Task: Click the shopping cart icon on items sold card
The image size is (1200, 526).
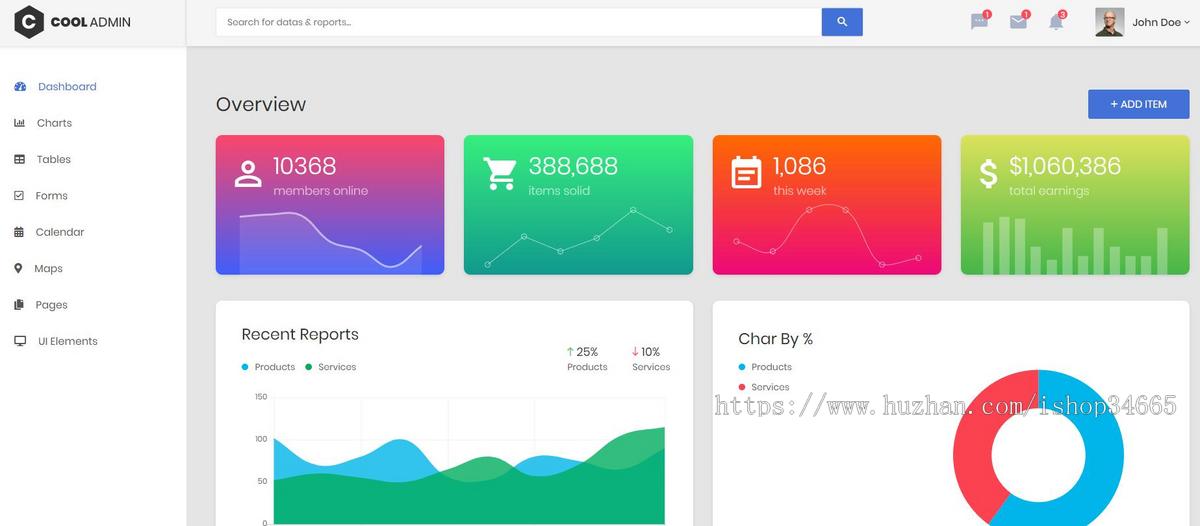Action: pyautogui.click(x=499, y=173)
